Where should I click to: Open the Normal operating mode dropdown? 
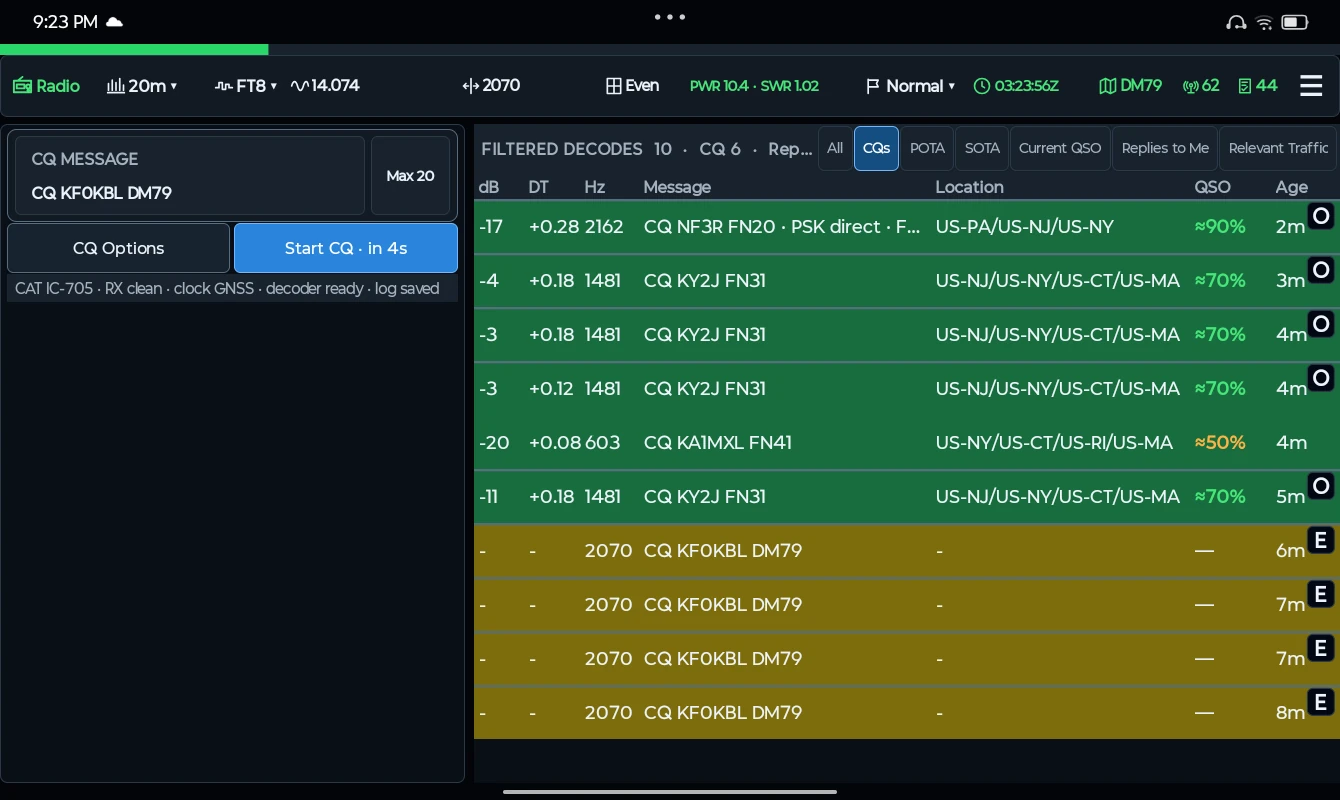point(910,86)
